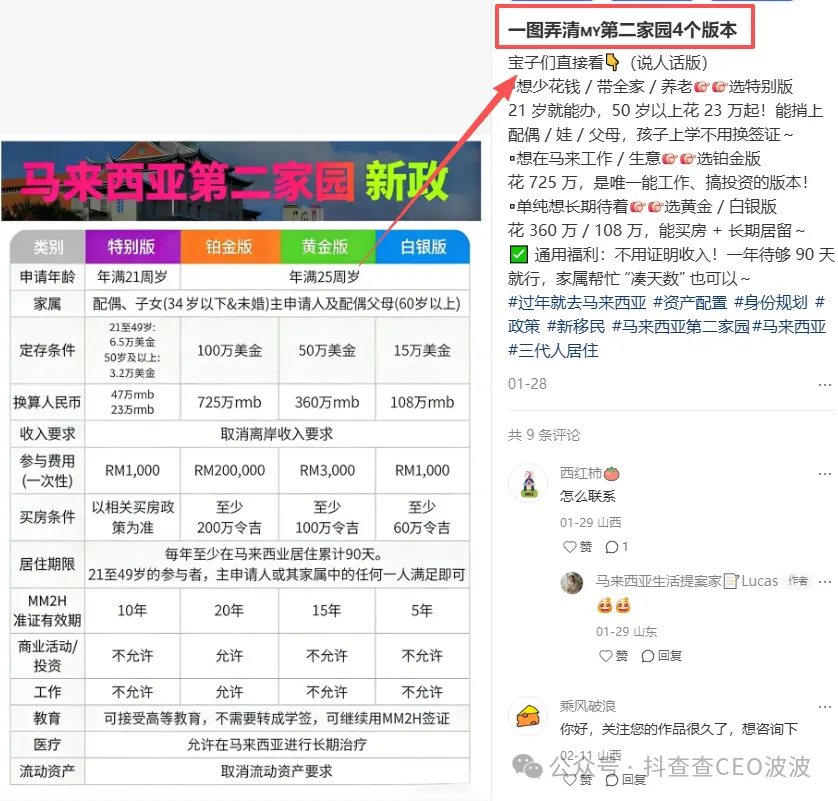The height and width of the screenshot is (801, 838).
Task: Like 西红柿's 怎么联系 comment with the heart
Action: [570, 547]
